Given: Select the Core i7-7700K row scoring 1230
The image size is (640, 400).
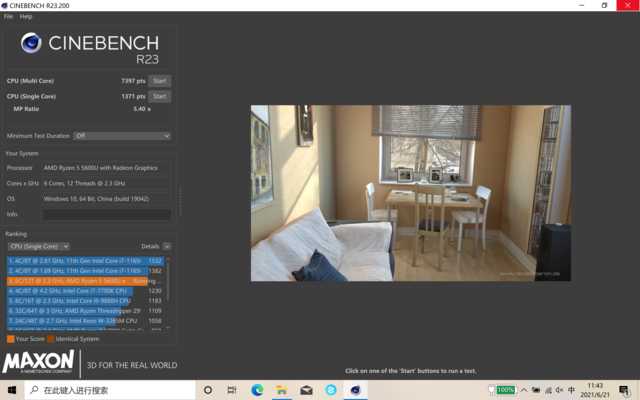Looking at the screenshot, I should (86, 291).
